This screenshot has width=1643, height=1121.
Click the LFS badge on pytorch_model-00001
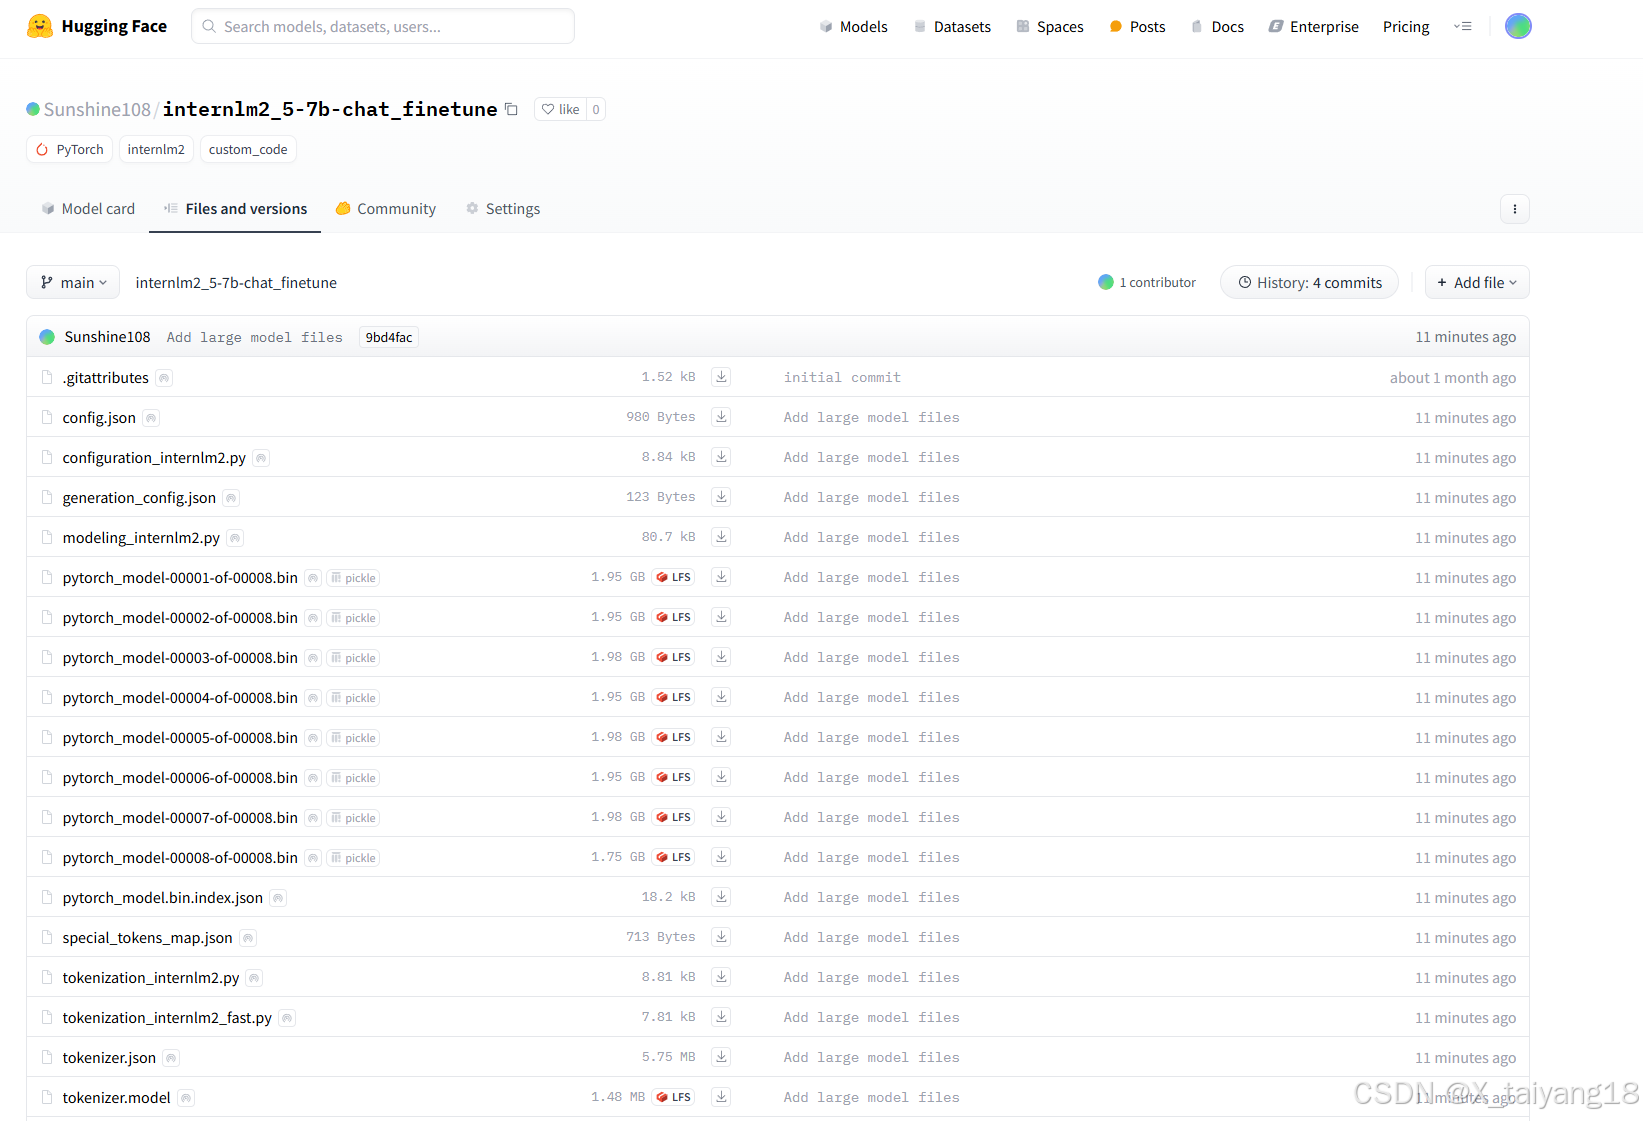click(673, 577)
